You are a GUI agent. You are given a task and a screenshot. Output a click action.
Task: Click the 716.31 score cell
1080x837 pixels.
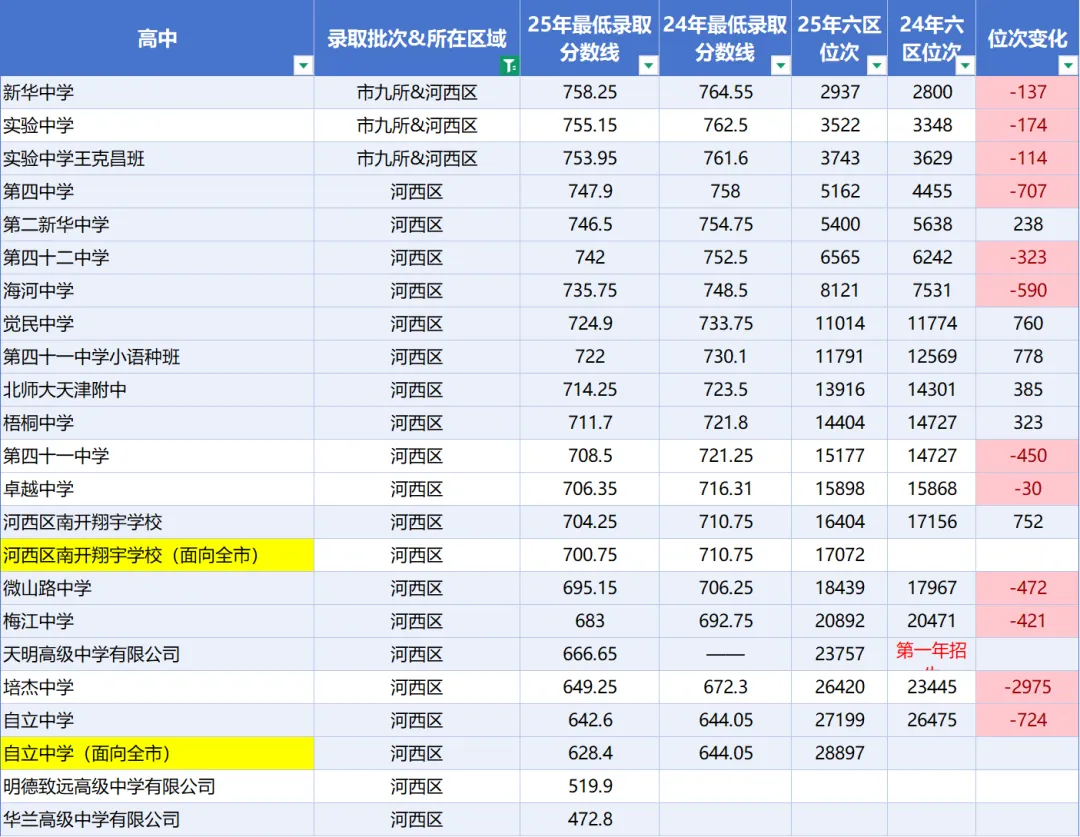725,489
